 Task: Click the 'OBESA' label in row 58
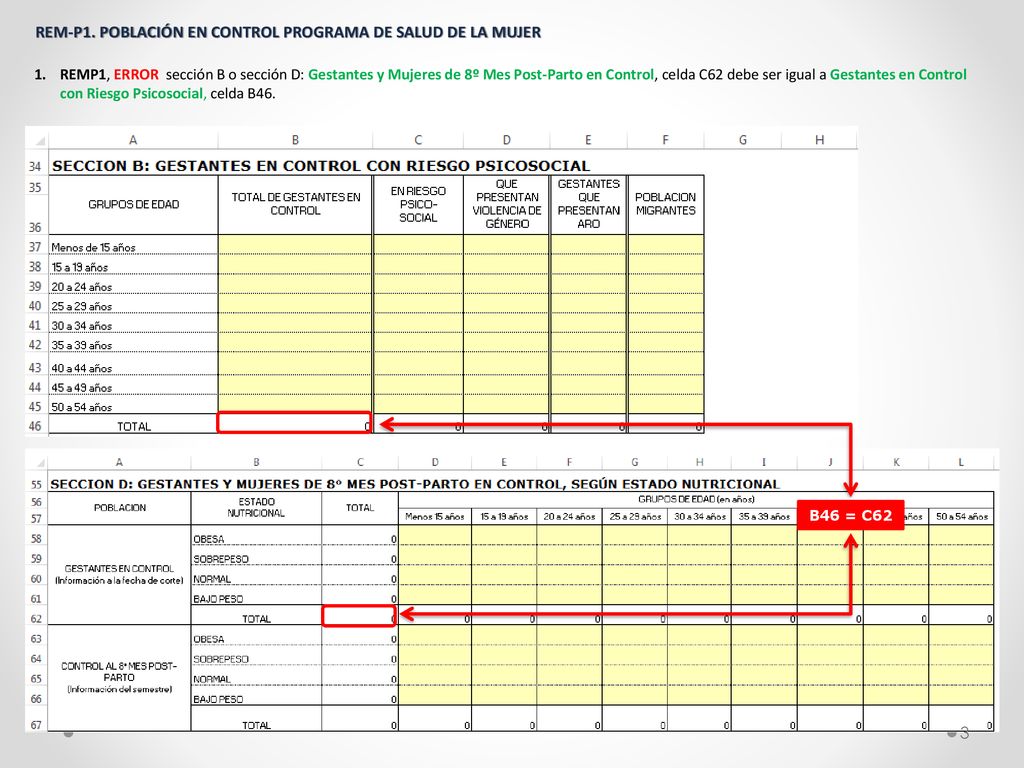pos(208,539)
